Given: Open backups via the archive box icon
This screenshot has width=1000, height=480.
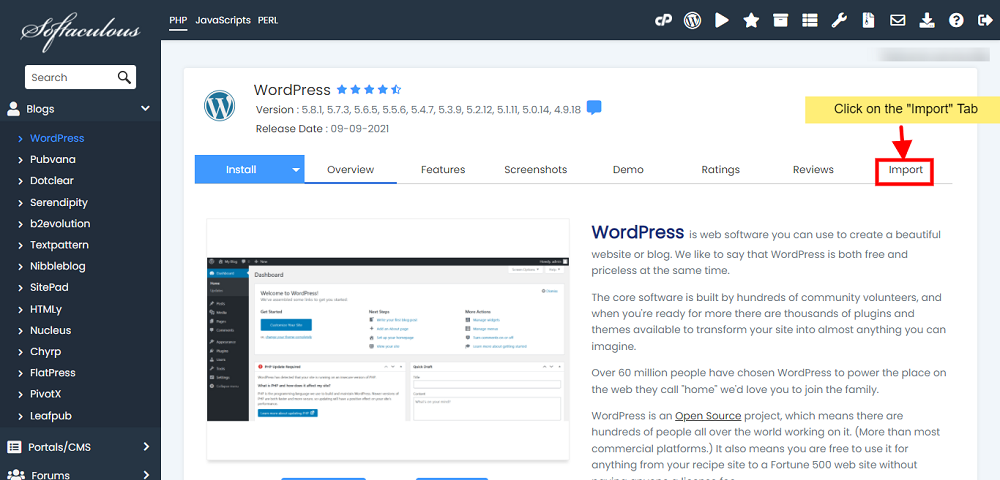Looking at the screenshot, I should click(780, 20).
